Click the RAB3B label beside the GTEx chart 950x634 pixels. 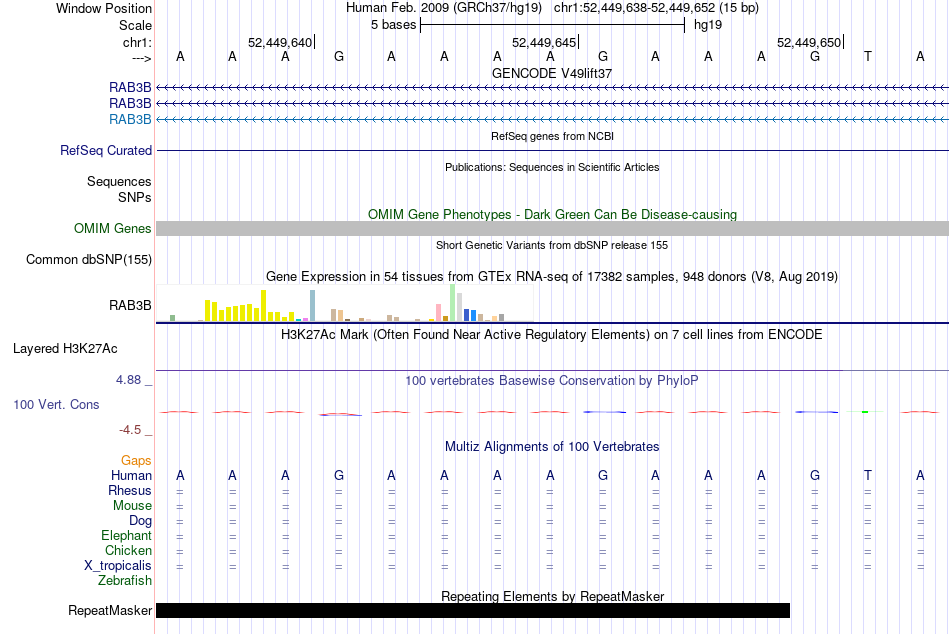point(130,305)
